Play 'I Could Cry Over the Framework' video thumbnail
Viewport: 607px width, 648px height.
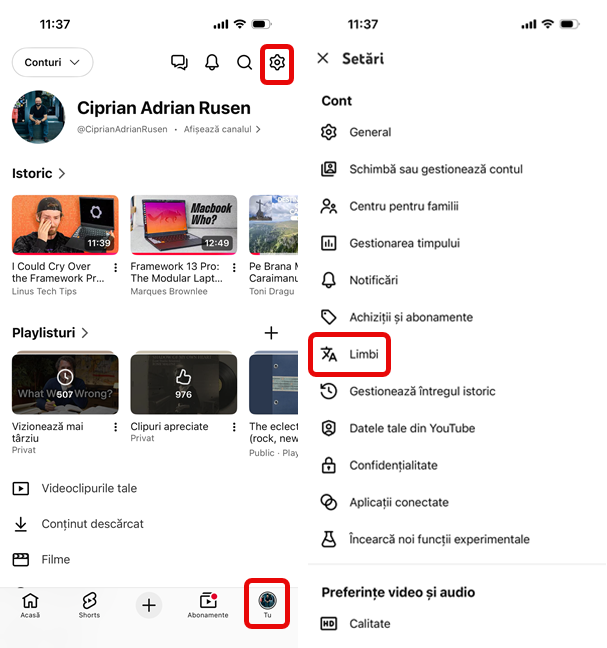coord(65,225)
